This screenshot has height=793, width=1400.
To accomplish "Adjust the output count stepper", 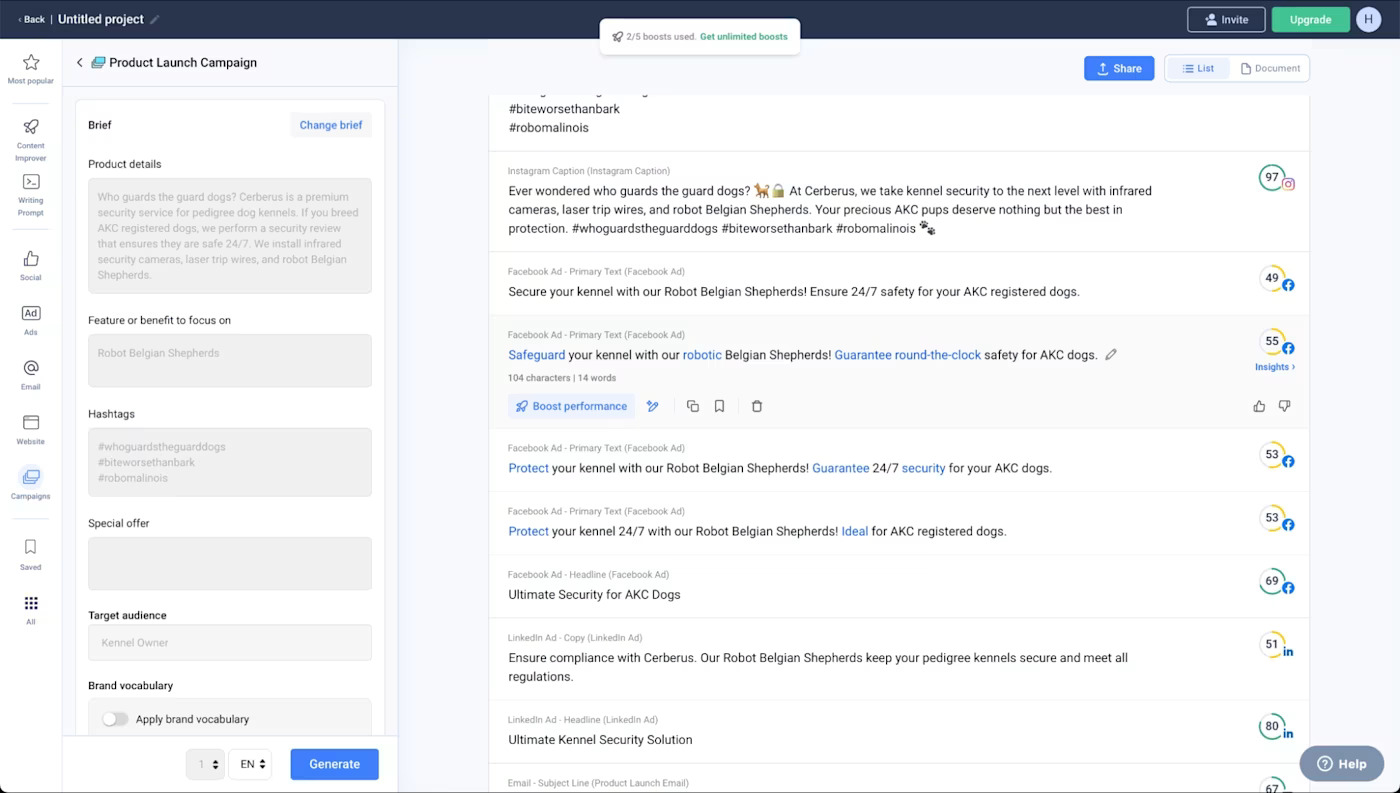I will pos(206,764).
